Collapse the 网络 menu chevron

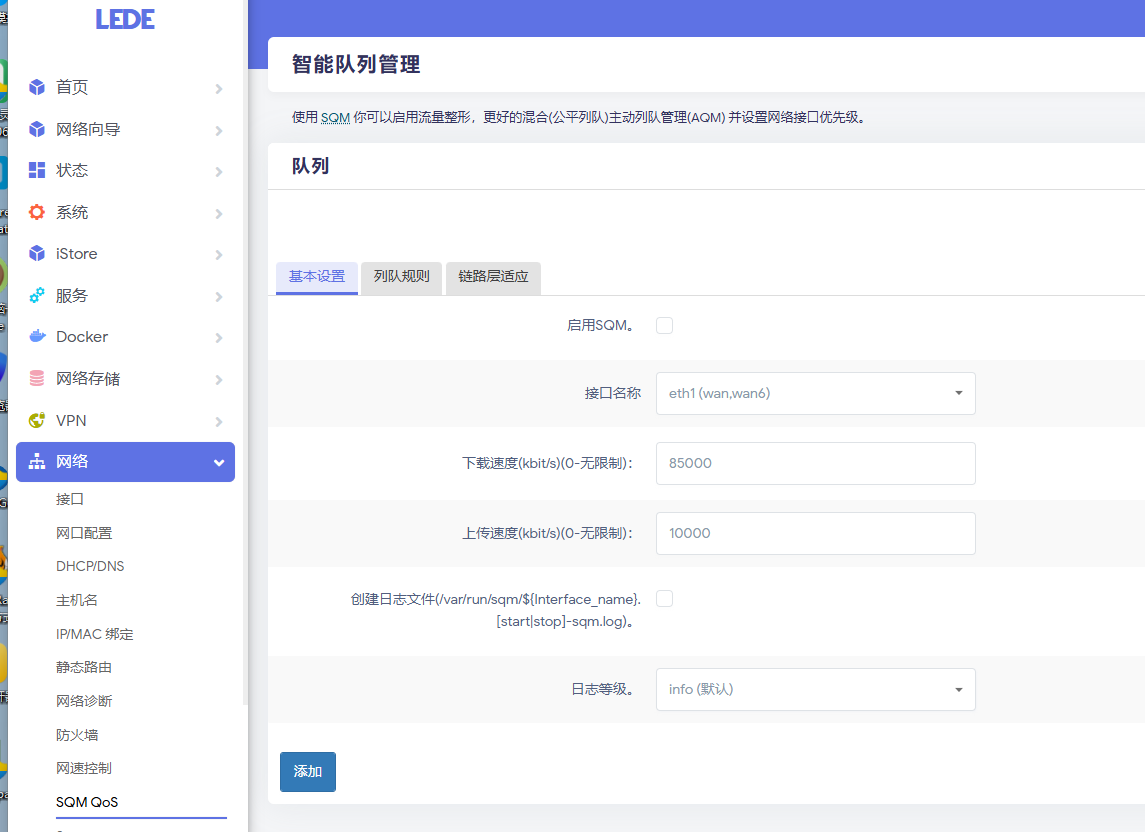[219, 463]
